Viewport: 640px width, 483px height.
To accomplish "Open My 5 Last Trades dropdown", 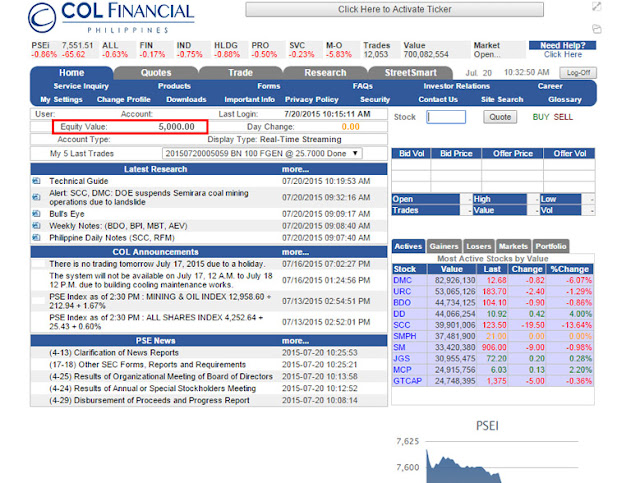I will (262, 154).
